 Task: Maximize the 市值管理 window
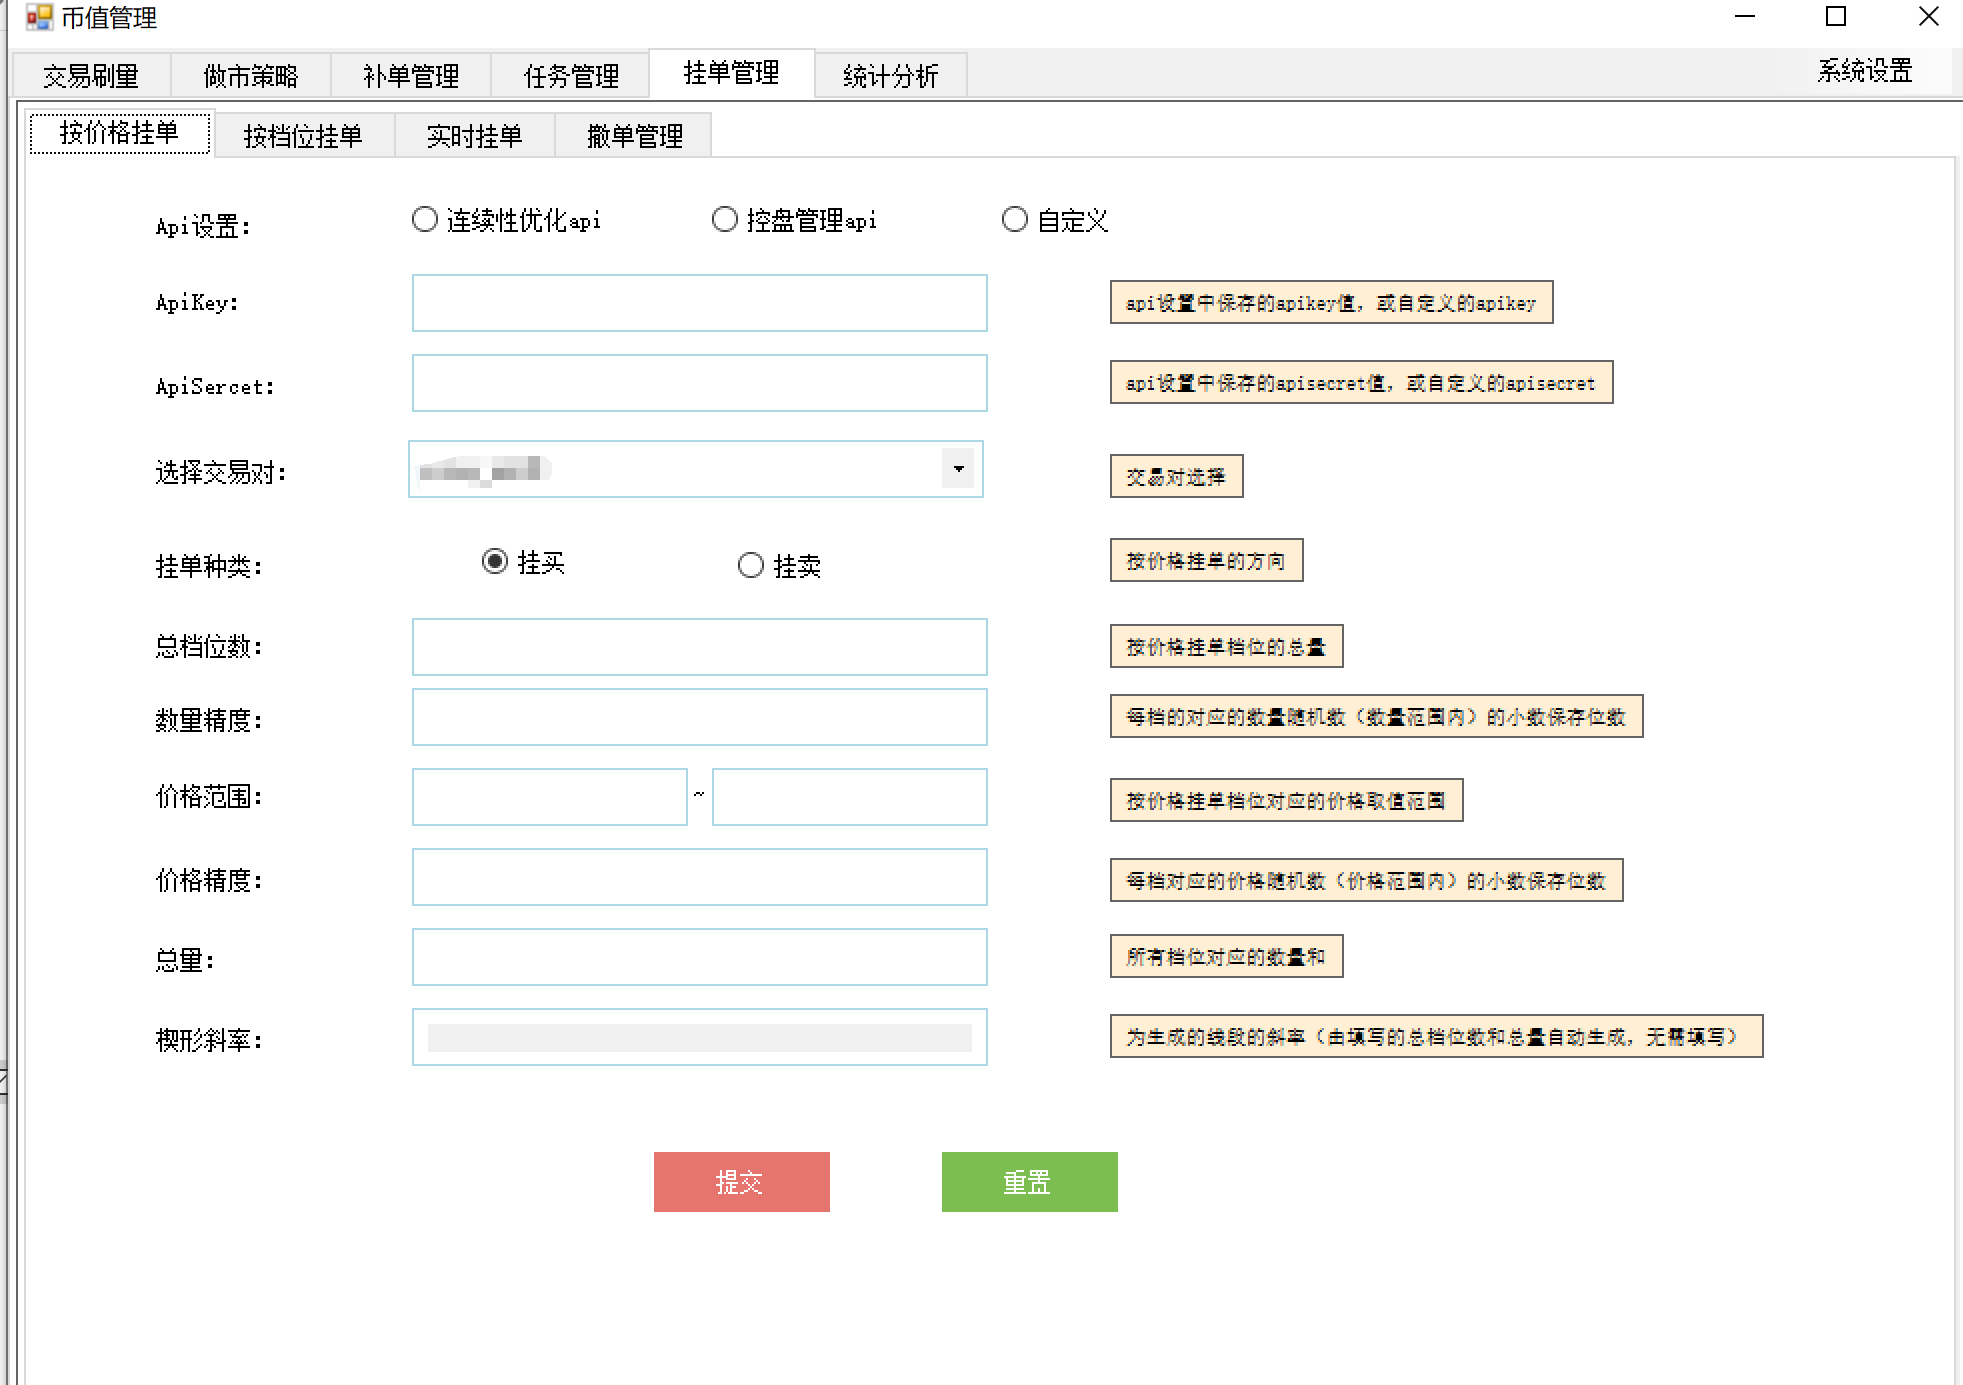coord(1836,17)
